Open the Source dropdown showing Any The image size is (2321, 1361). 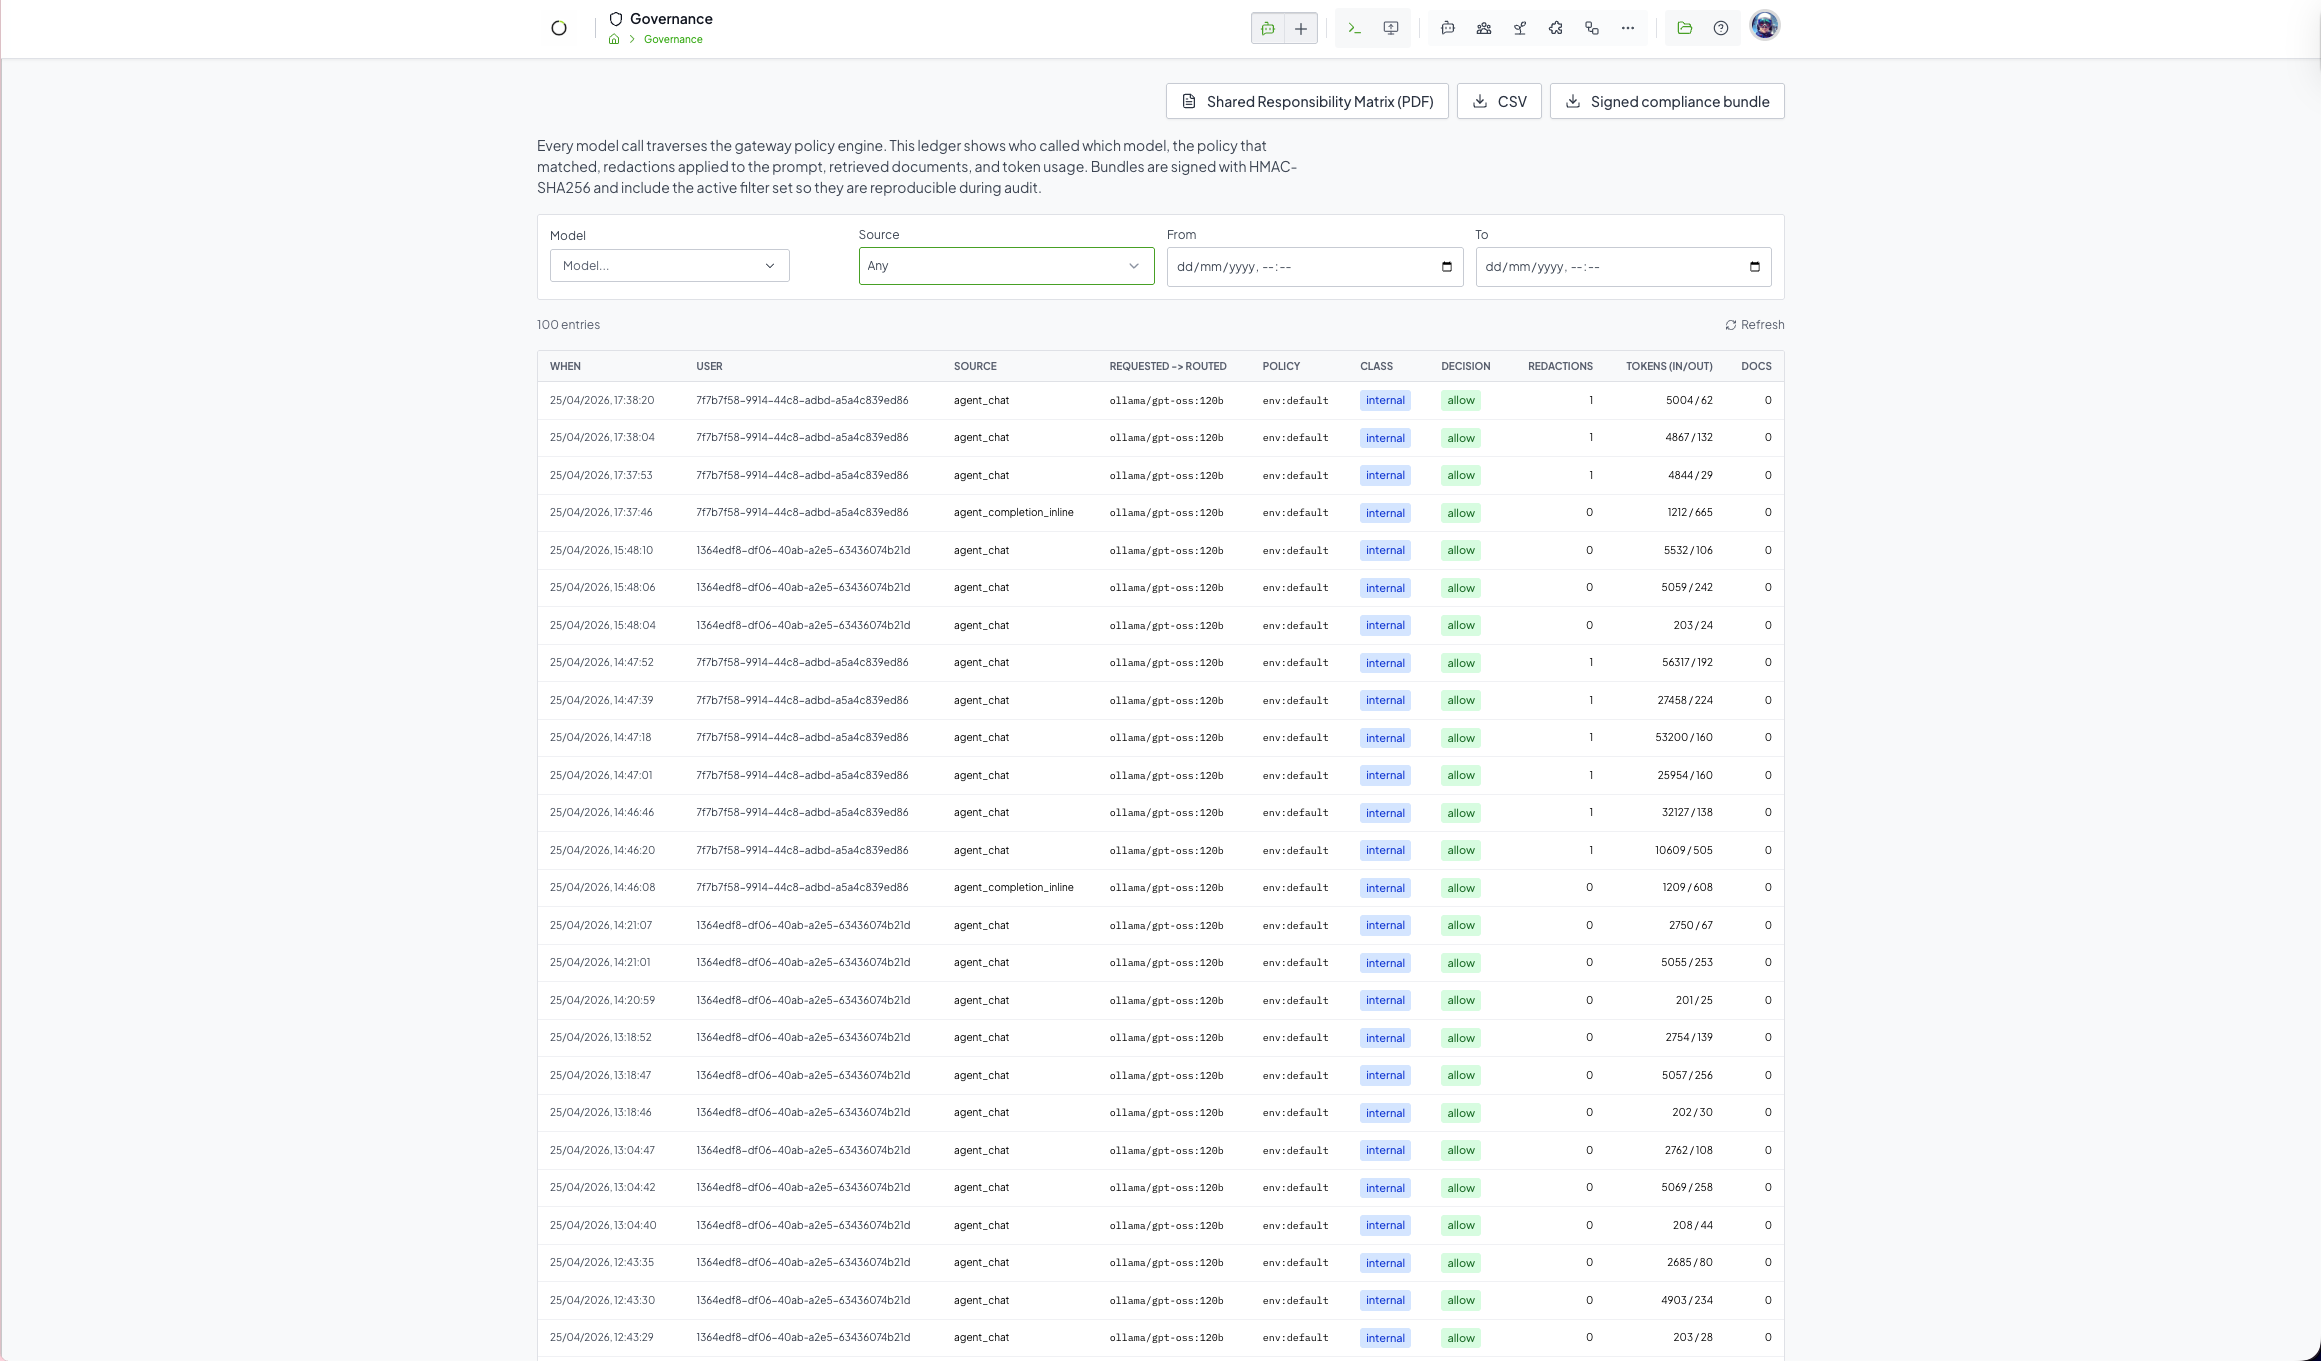pyautogui.click(x=1006, y=266)
